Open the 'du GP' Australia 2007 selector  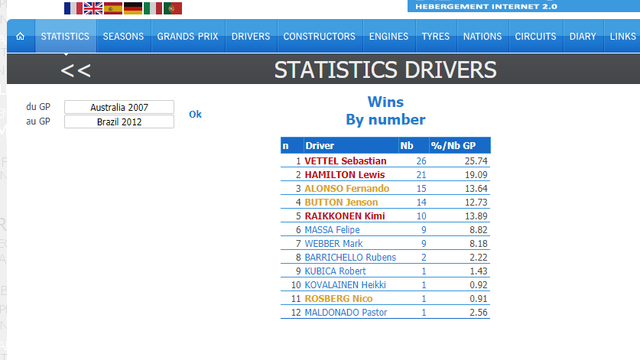click(119, 107)
